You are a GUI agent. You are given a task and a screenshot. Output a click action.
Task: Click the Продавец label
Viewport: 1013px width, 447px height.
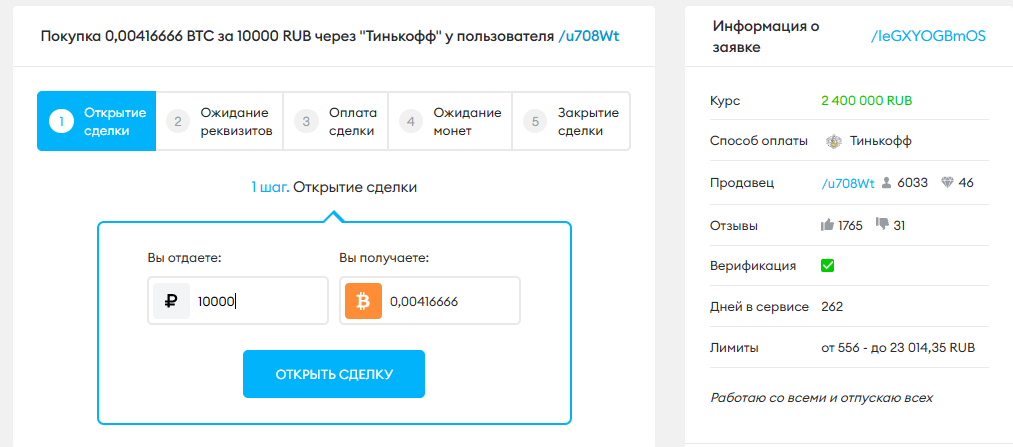742,183
